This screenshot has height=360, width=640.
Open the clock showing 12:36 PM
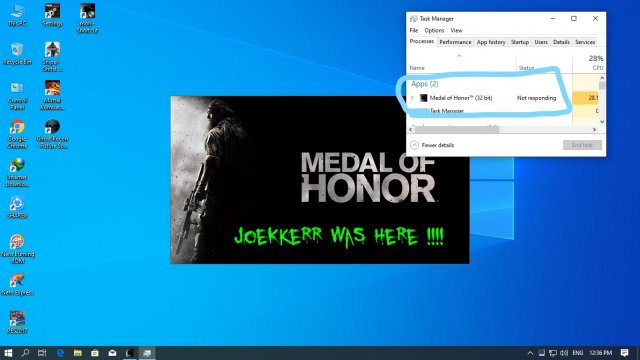pyautogui.click(x=600, y=353)
